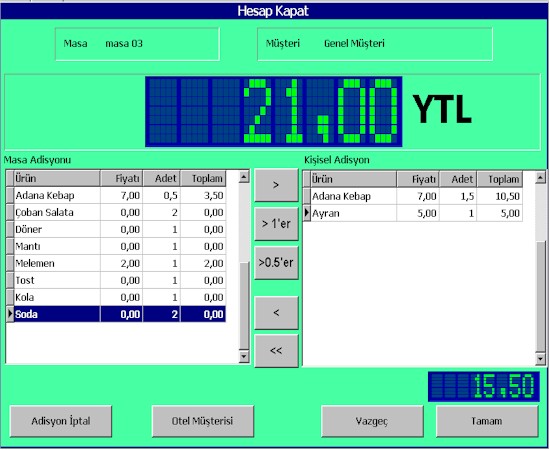
Task: Click the single '>' transfer button
Action: pos(276,185)
